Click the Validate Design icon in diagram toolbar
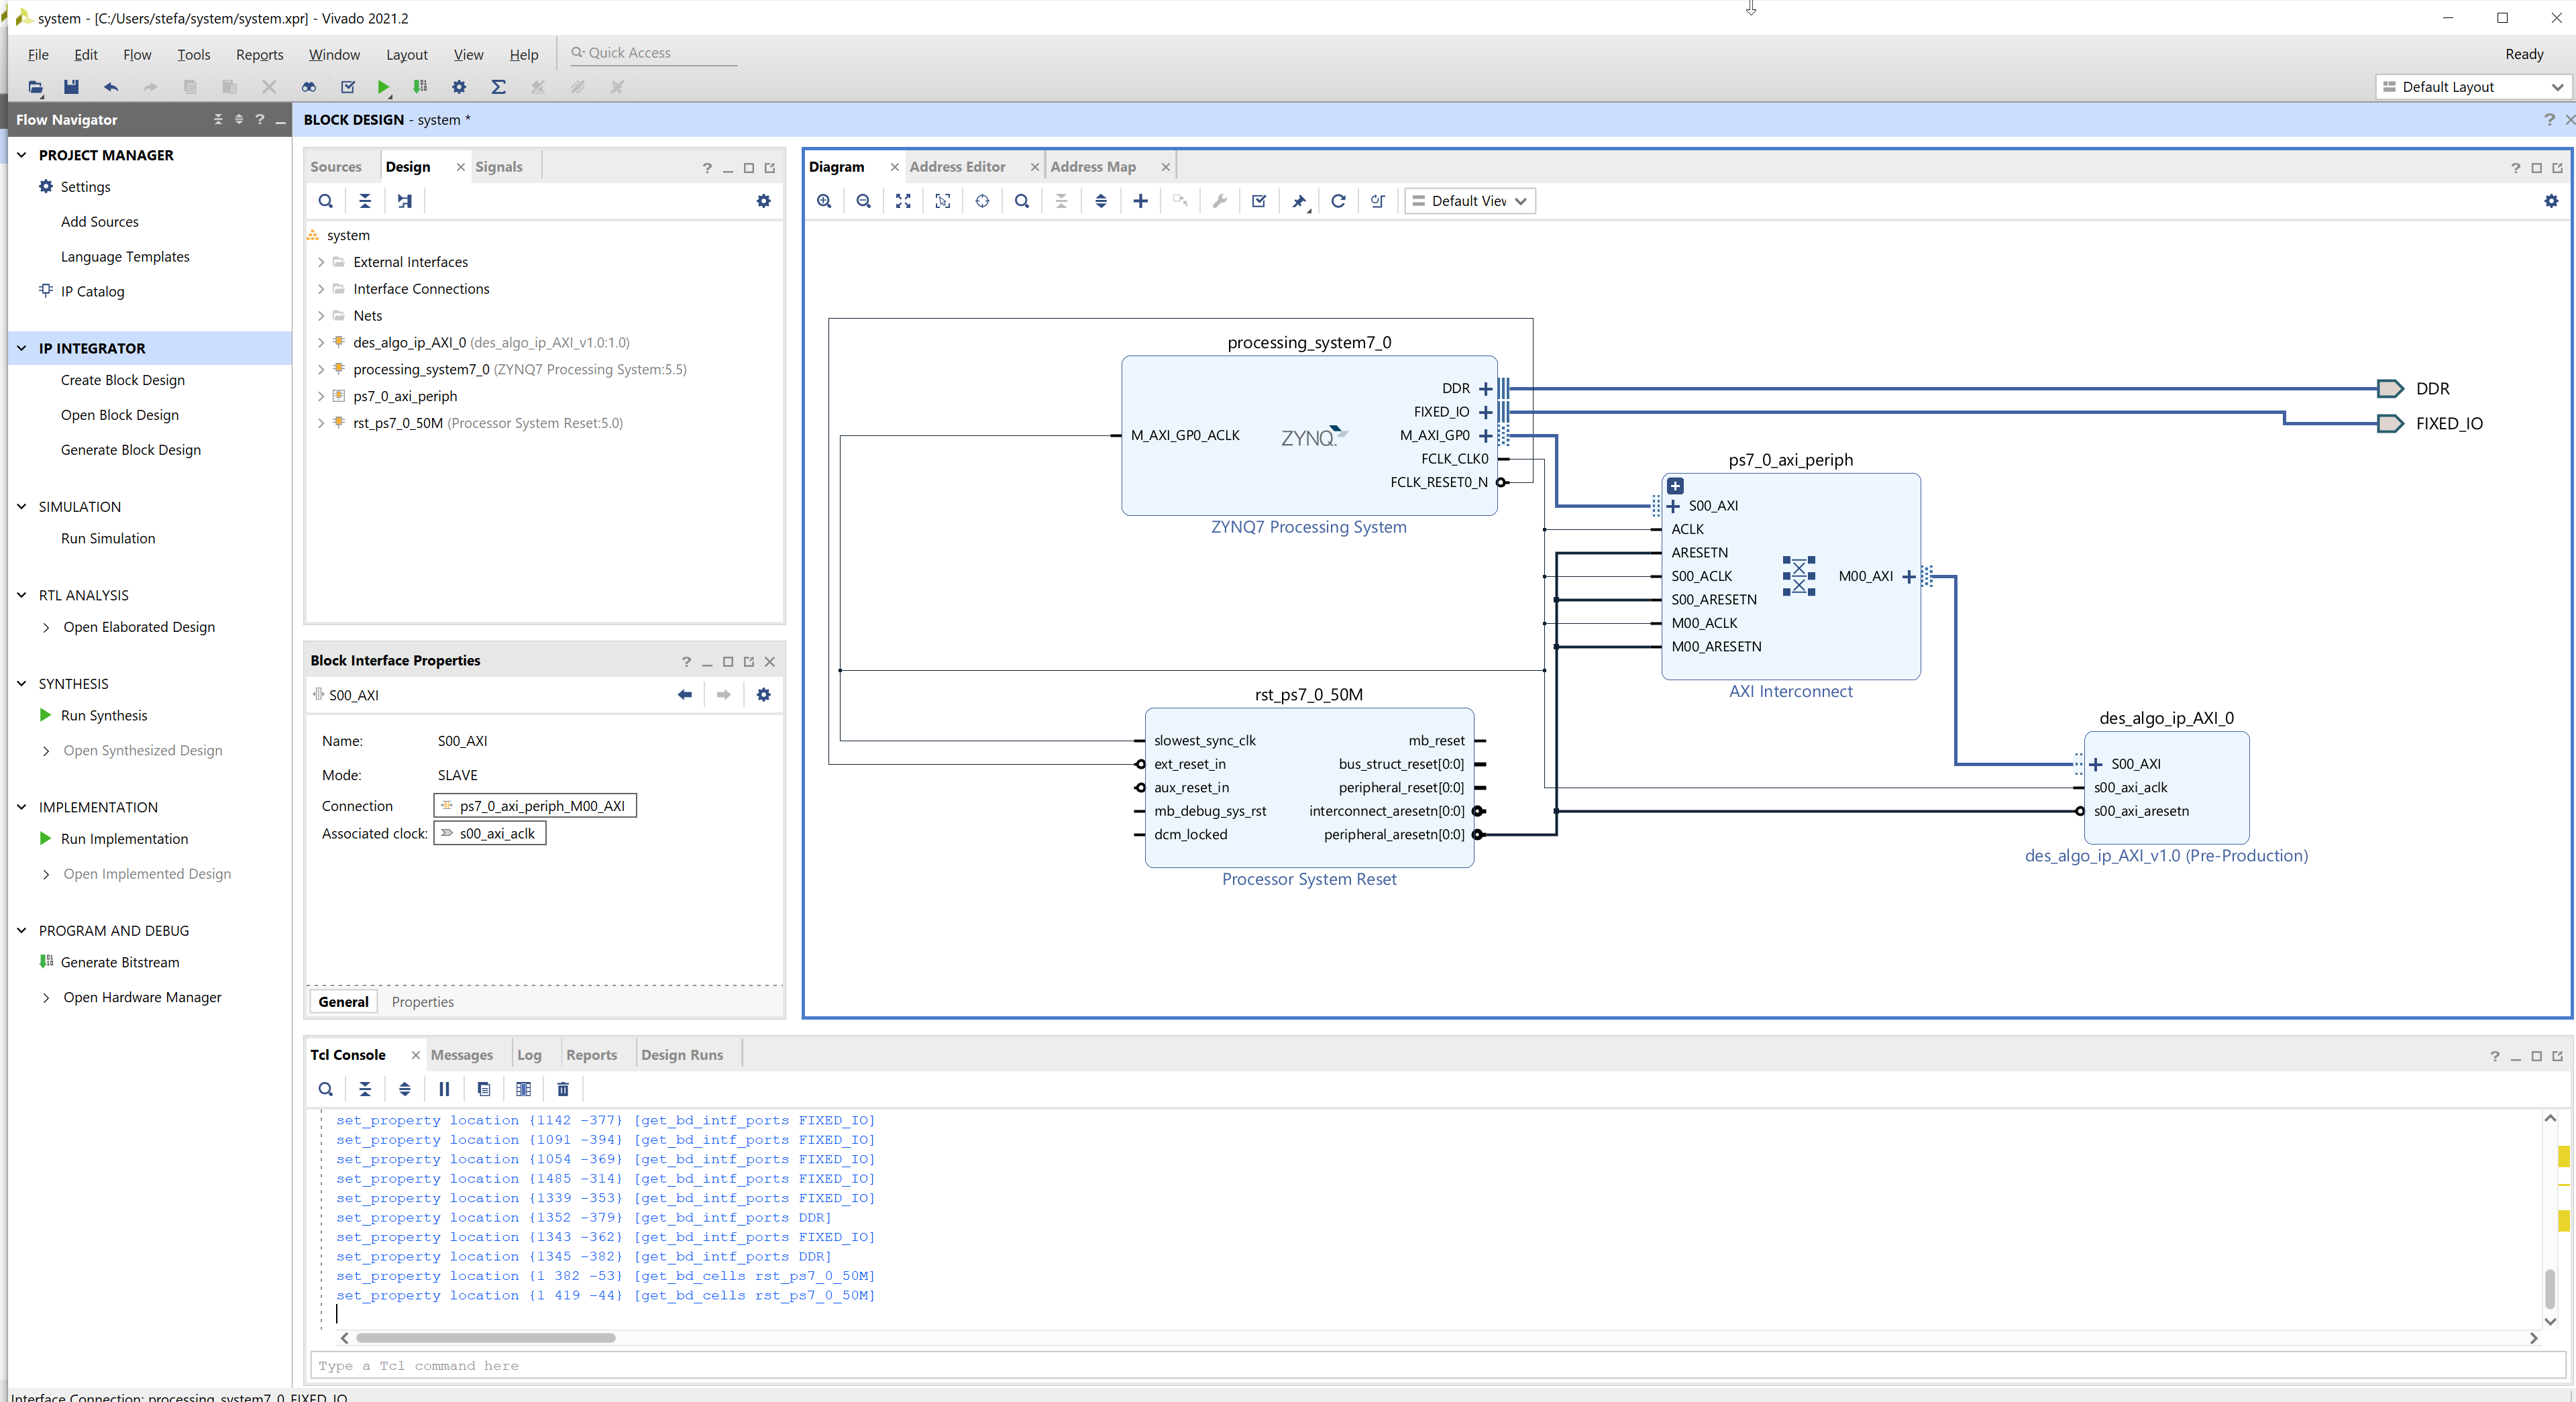The width and height of the screenshot is (2576, 1402). tap(1259, 201)
